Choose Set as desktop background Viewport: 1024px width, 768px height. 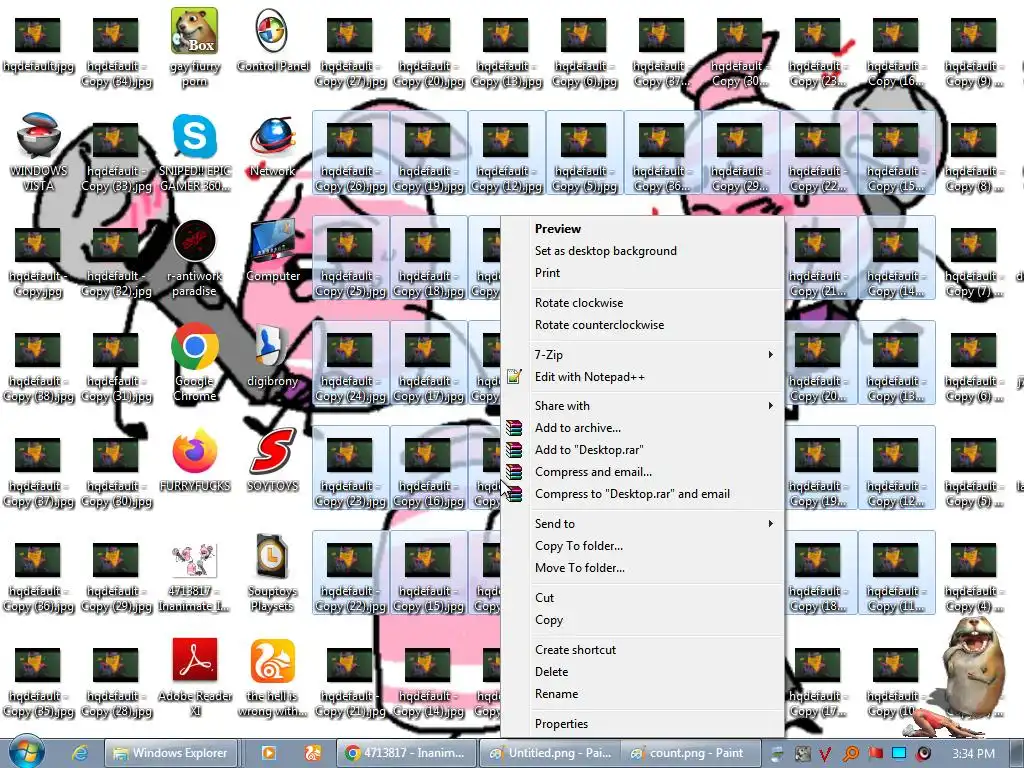point(643,251)
